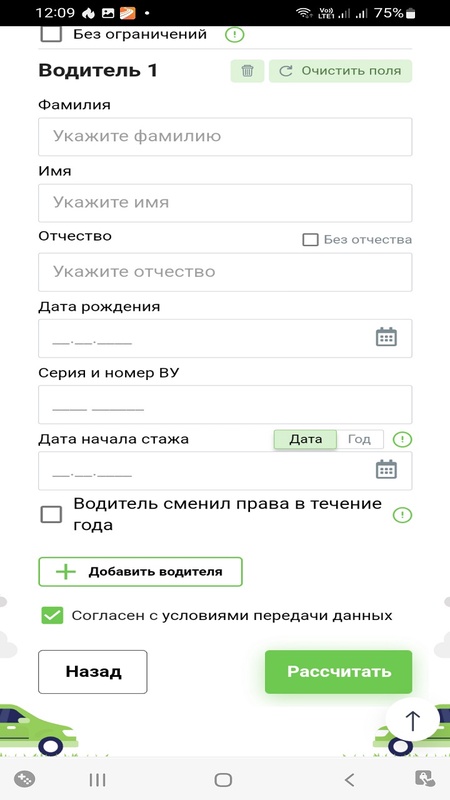Viewport: 450px width, 800px height.
Task: Clear fields using Очистить поля
Action: (x=340, y=71)
